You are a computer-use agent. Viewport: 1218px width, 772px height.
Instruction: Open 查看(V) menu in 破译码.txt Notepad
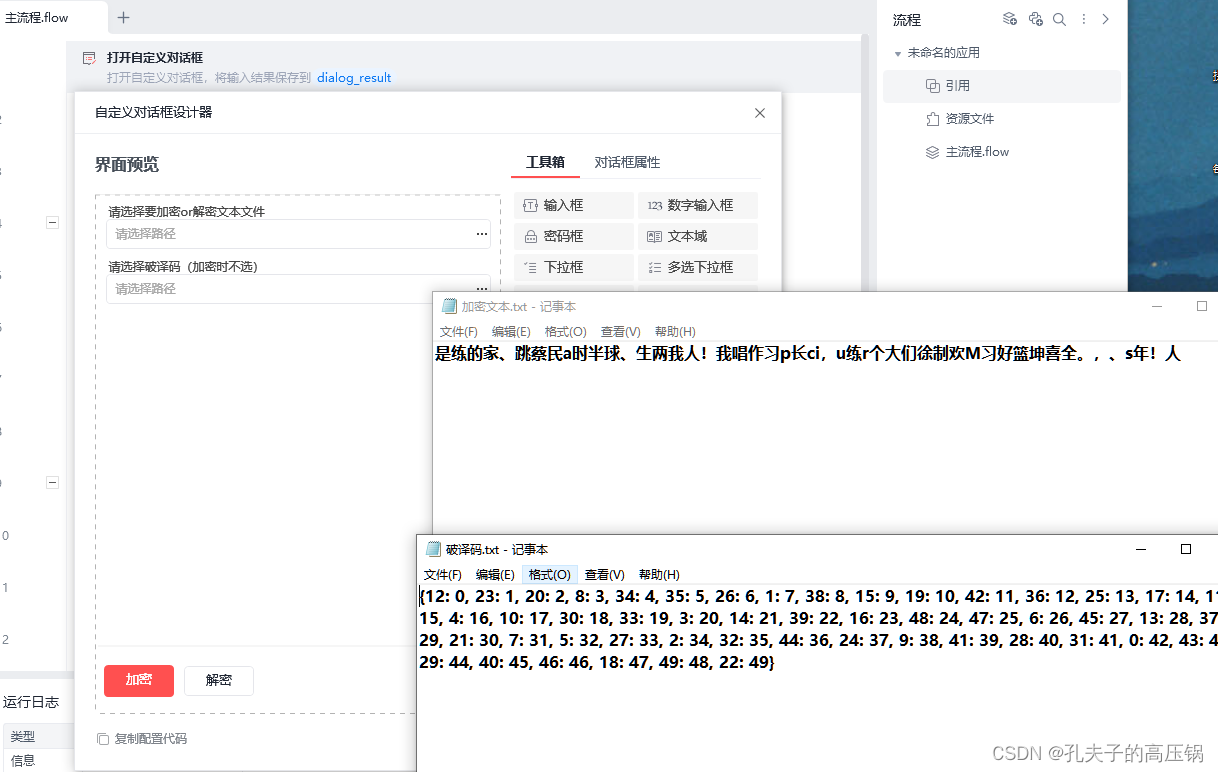[x=605, y=574]
